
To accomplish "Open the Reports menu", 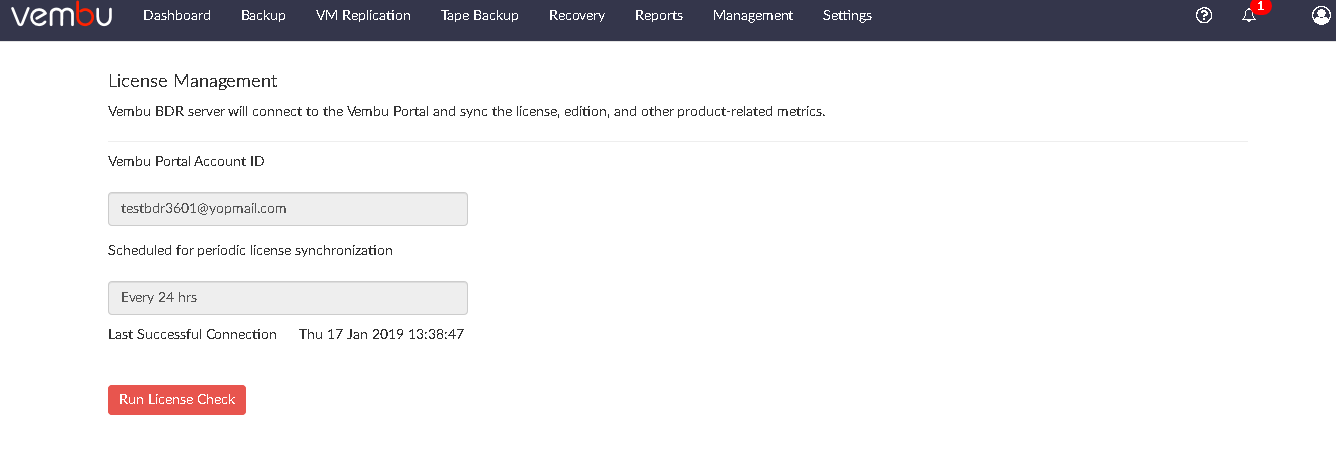I will coord(659,16).
